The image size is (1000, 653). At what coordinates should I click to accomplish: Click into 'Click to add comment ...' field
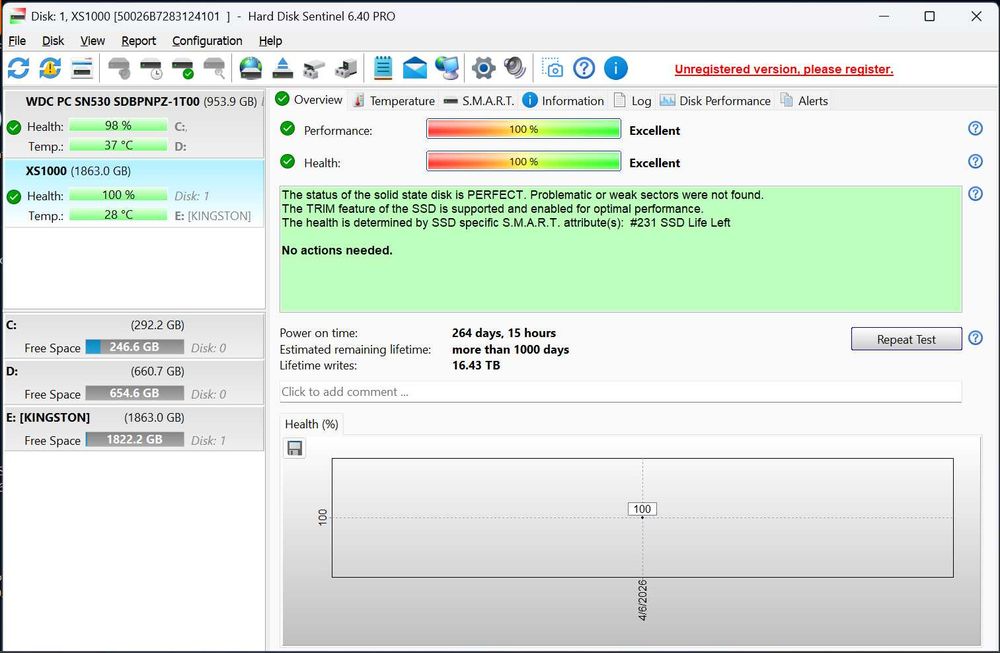point(620,392)
